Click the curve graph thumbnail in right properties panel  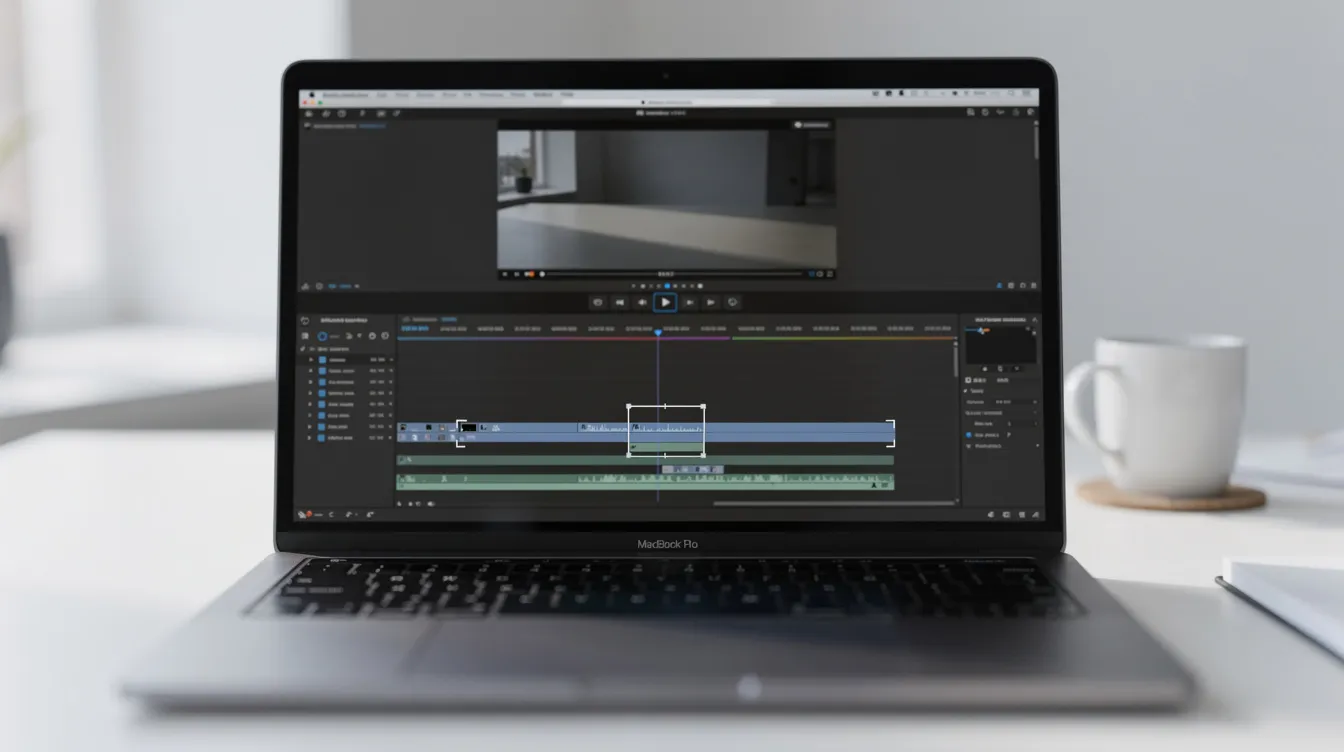click(x=1001, y=345)
